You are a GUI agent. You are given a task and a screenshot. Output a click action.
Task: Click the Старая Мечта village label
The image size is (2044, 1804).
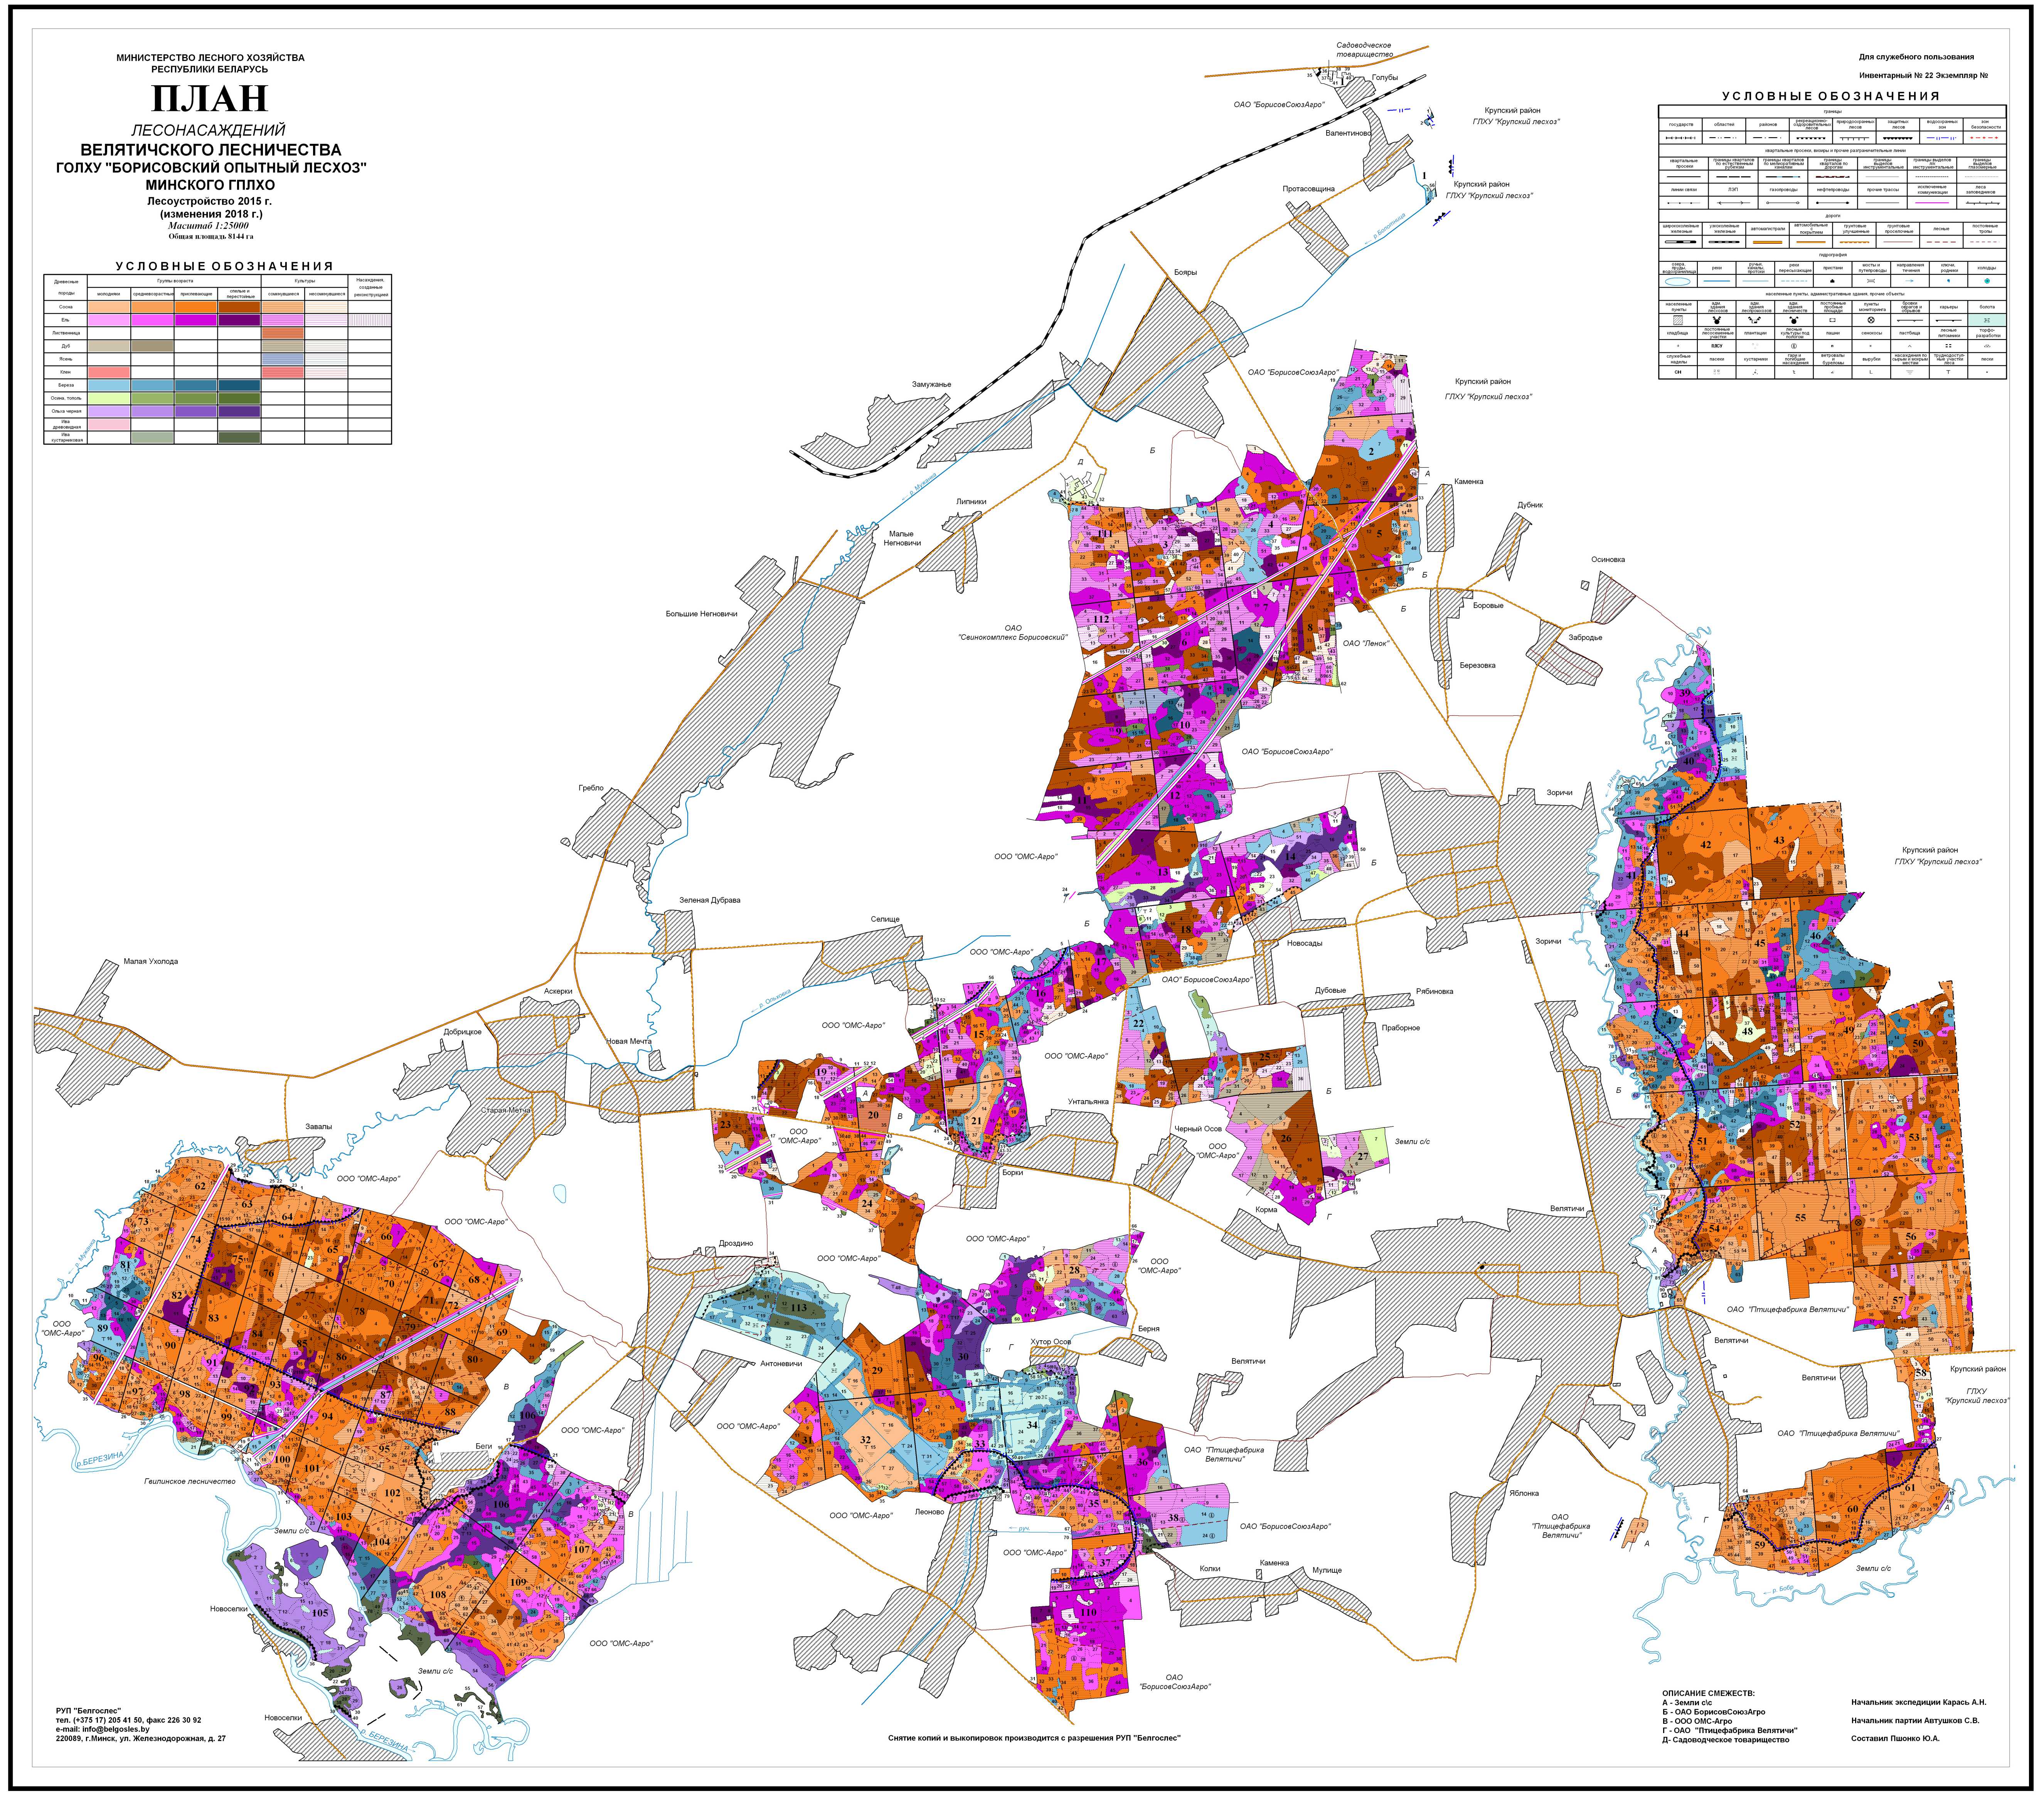[x=506, y=1110]
